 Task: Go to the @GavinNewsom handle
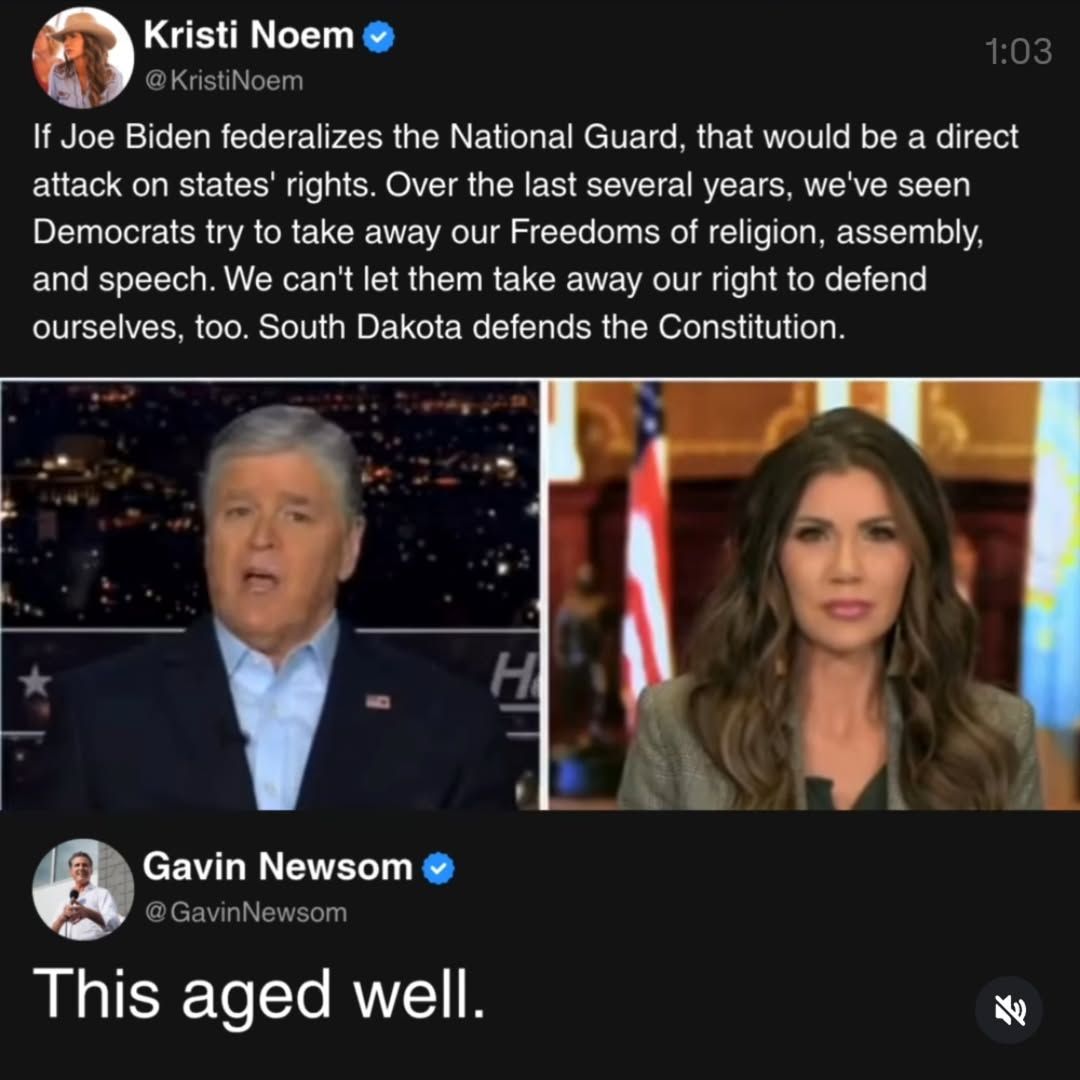point(246,912)
